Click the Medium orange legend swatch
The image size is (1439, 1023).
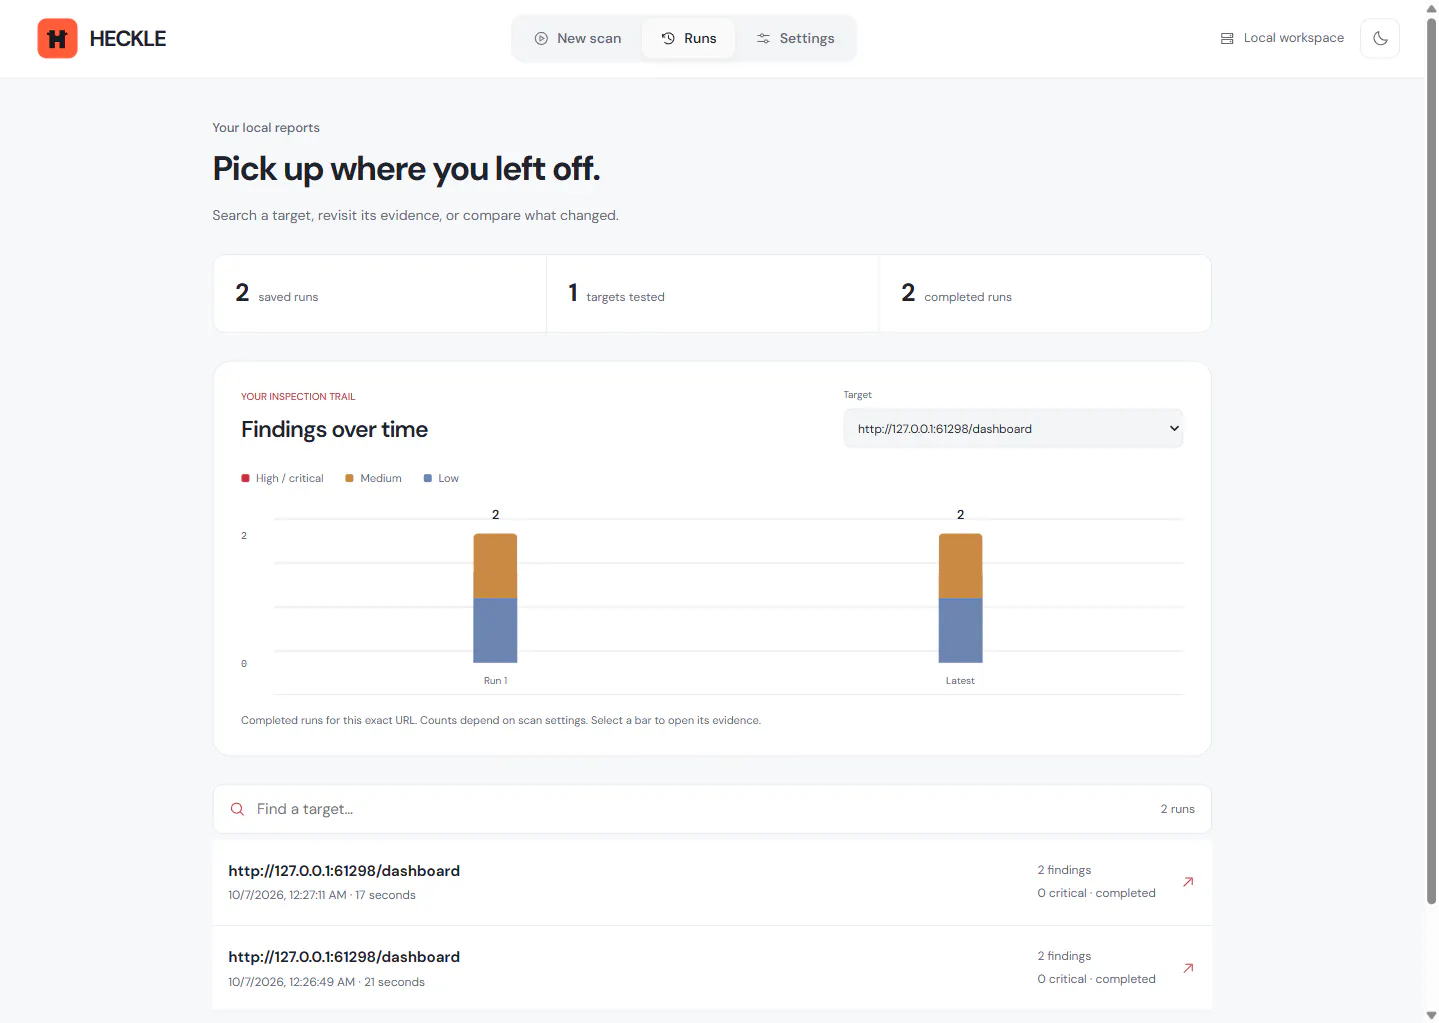click(349, 478)
